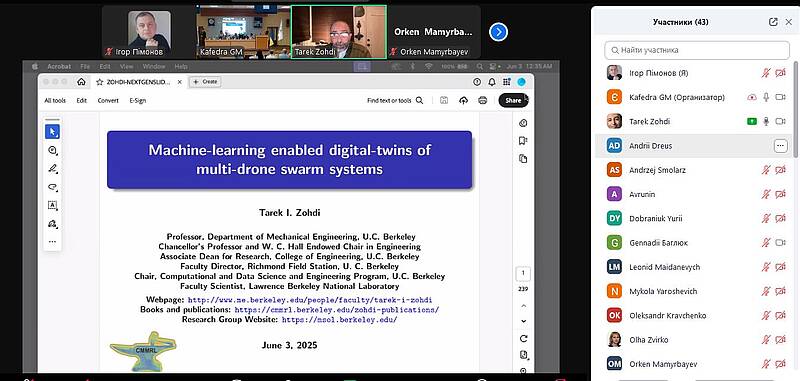
Task: Open the E-Sign menu
Action: [x=138, y=100]
